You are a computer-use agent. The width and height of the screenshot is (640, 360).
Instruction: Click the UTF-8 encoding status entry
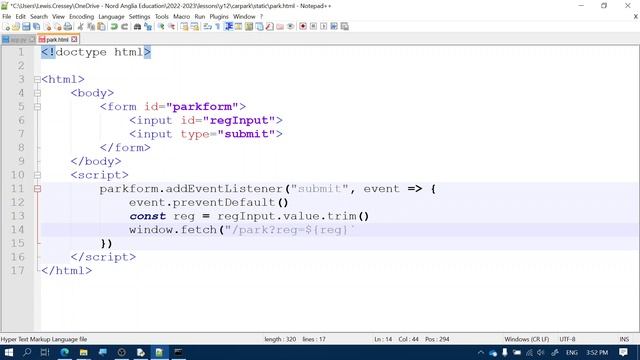coord(567,339)
